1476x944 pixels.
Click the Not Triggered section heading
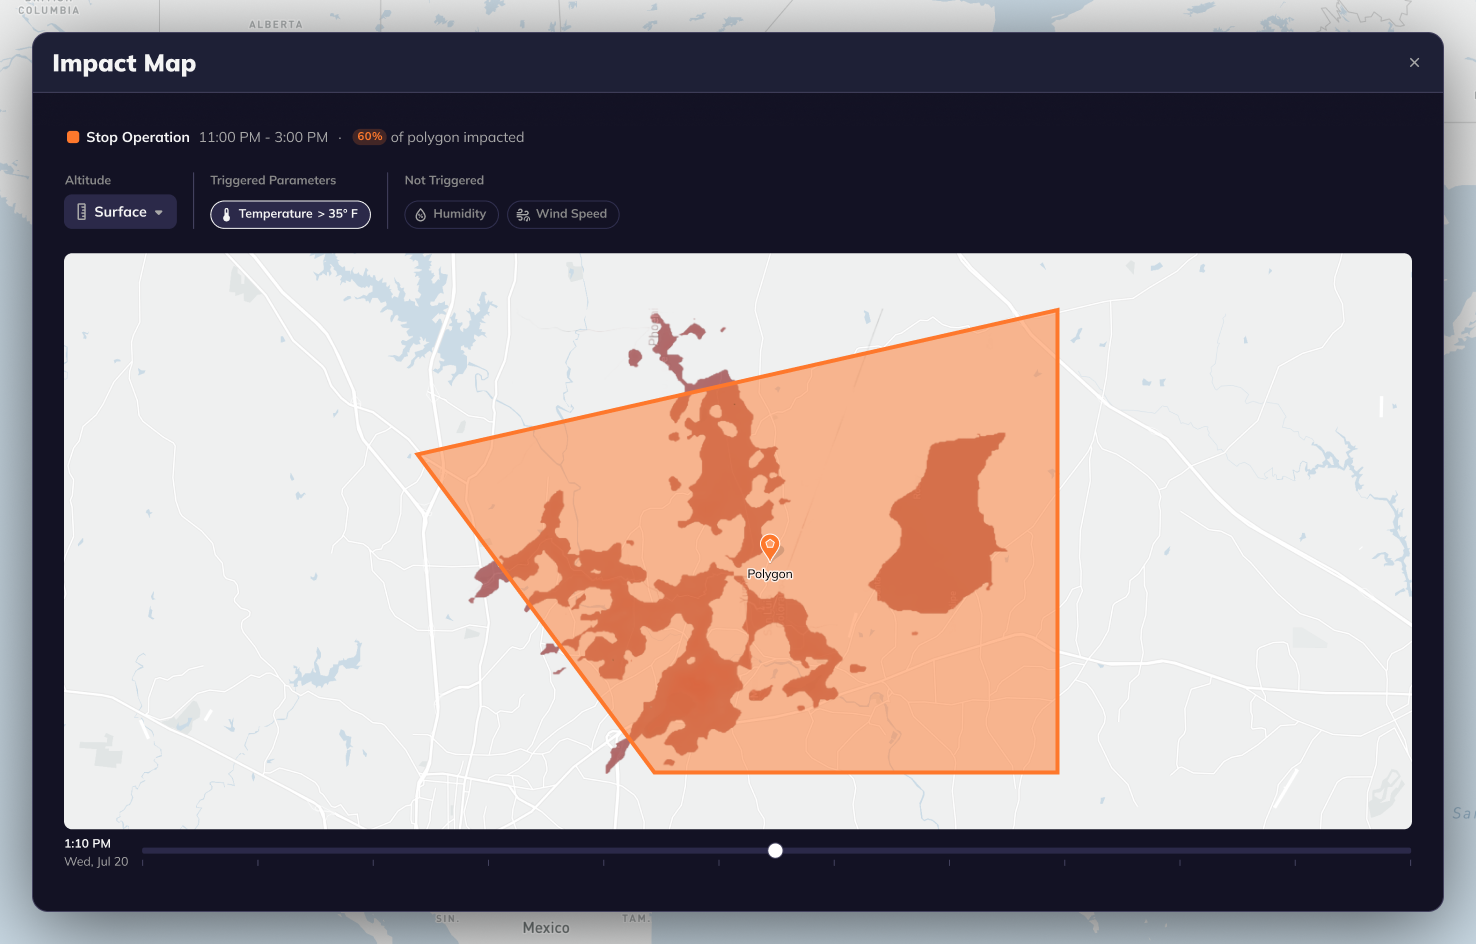pos(444,180)
